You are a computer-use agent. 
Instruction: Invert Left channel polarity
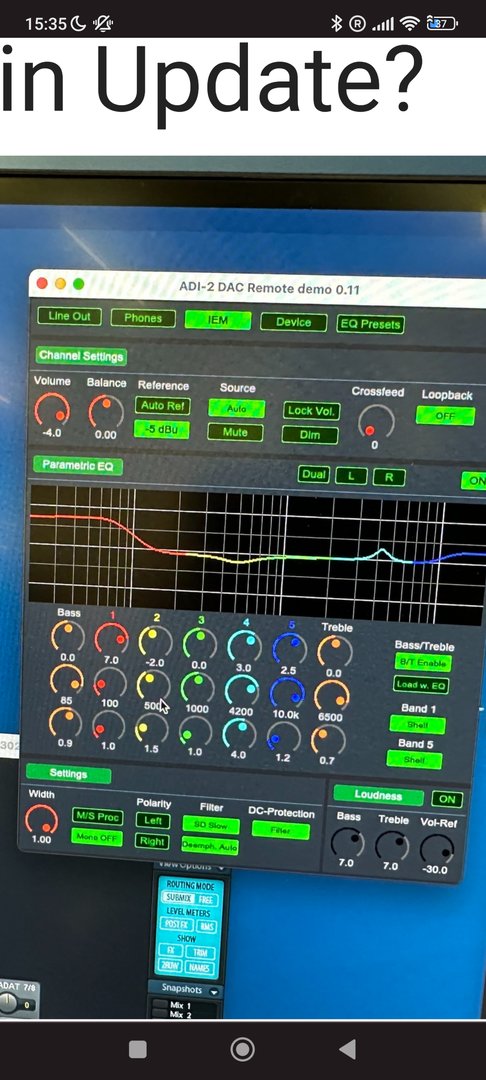coord(153,820)
